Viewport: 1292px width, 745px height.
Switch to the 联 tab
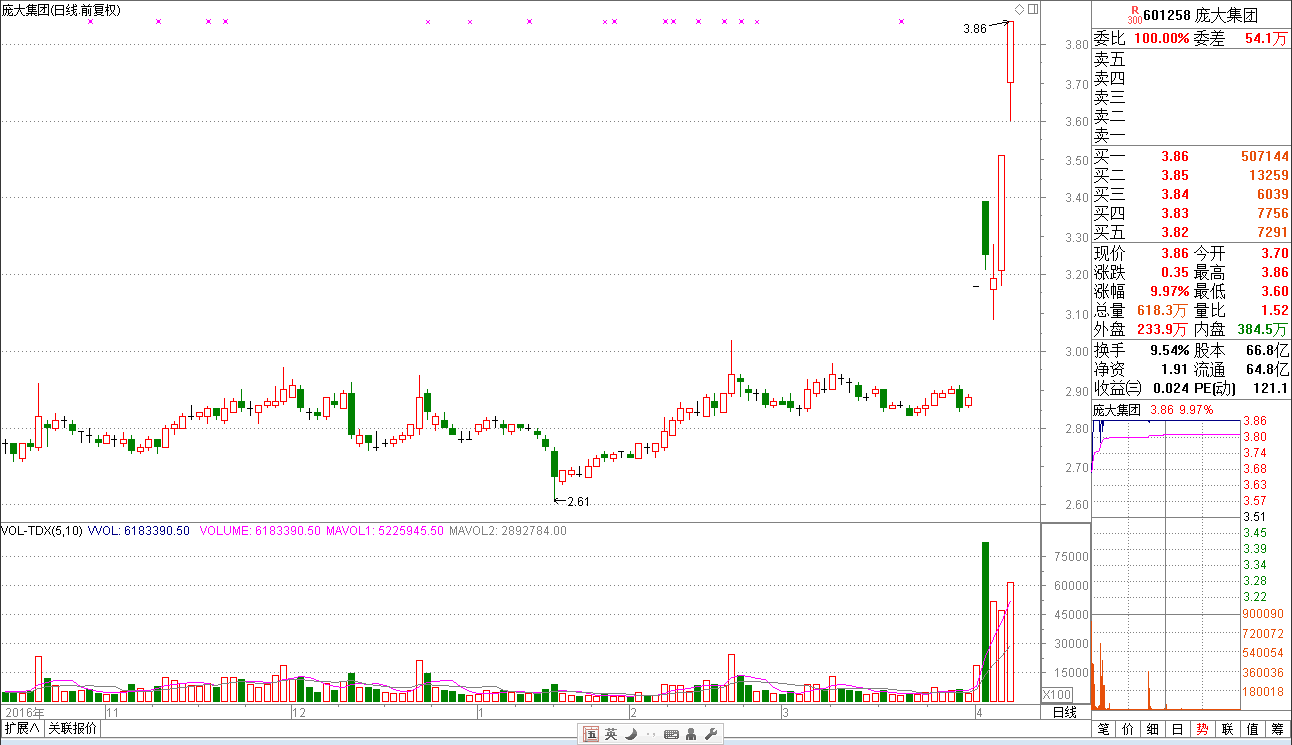tap(1227, 729)
